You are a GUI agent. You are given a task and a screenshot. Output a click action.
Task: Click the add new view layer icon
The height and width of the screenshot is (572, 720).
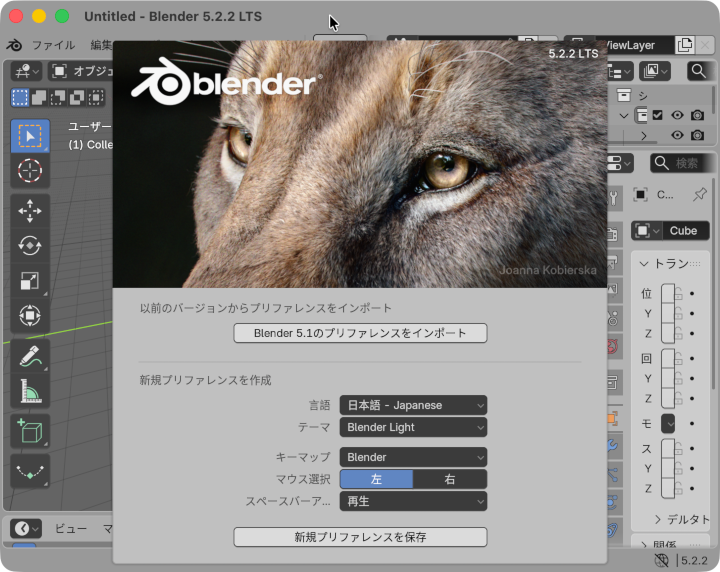[x=685, y=45]
